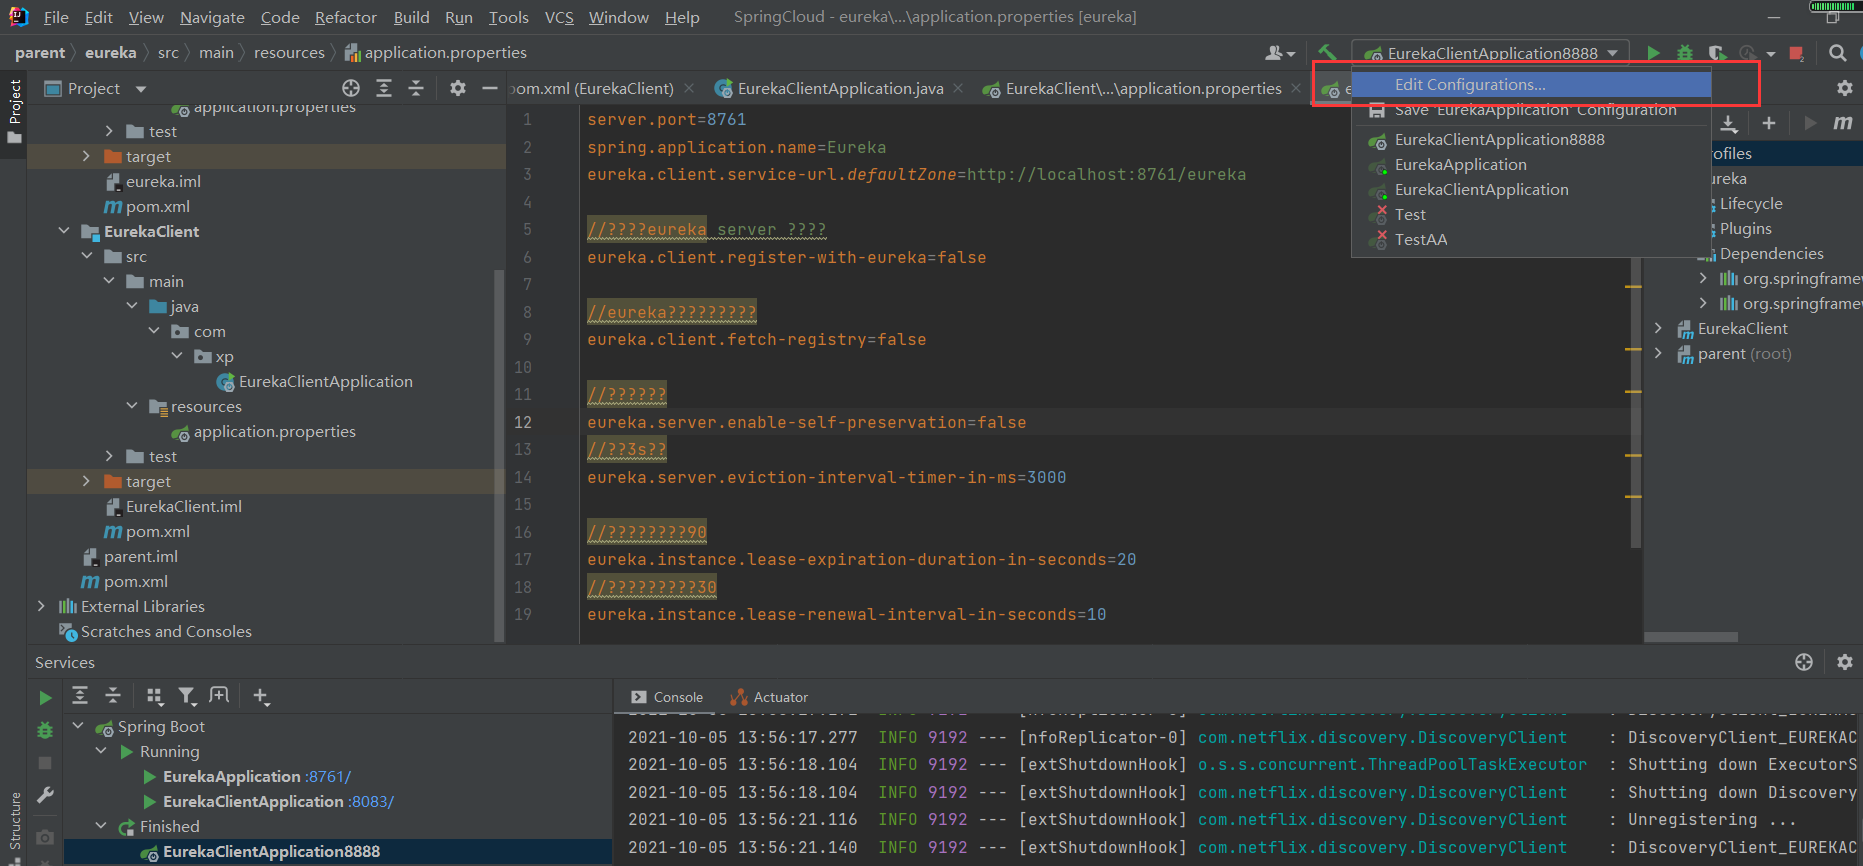Open the Services panel settings gear
1863x866 pixels.
pos(1845,662)
